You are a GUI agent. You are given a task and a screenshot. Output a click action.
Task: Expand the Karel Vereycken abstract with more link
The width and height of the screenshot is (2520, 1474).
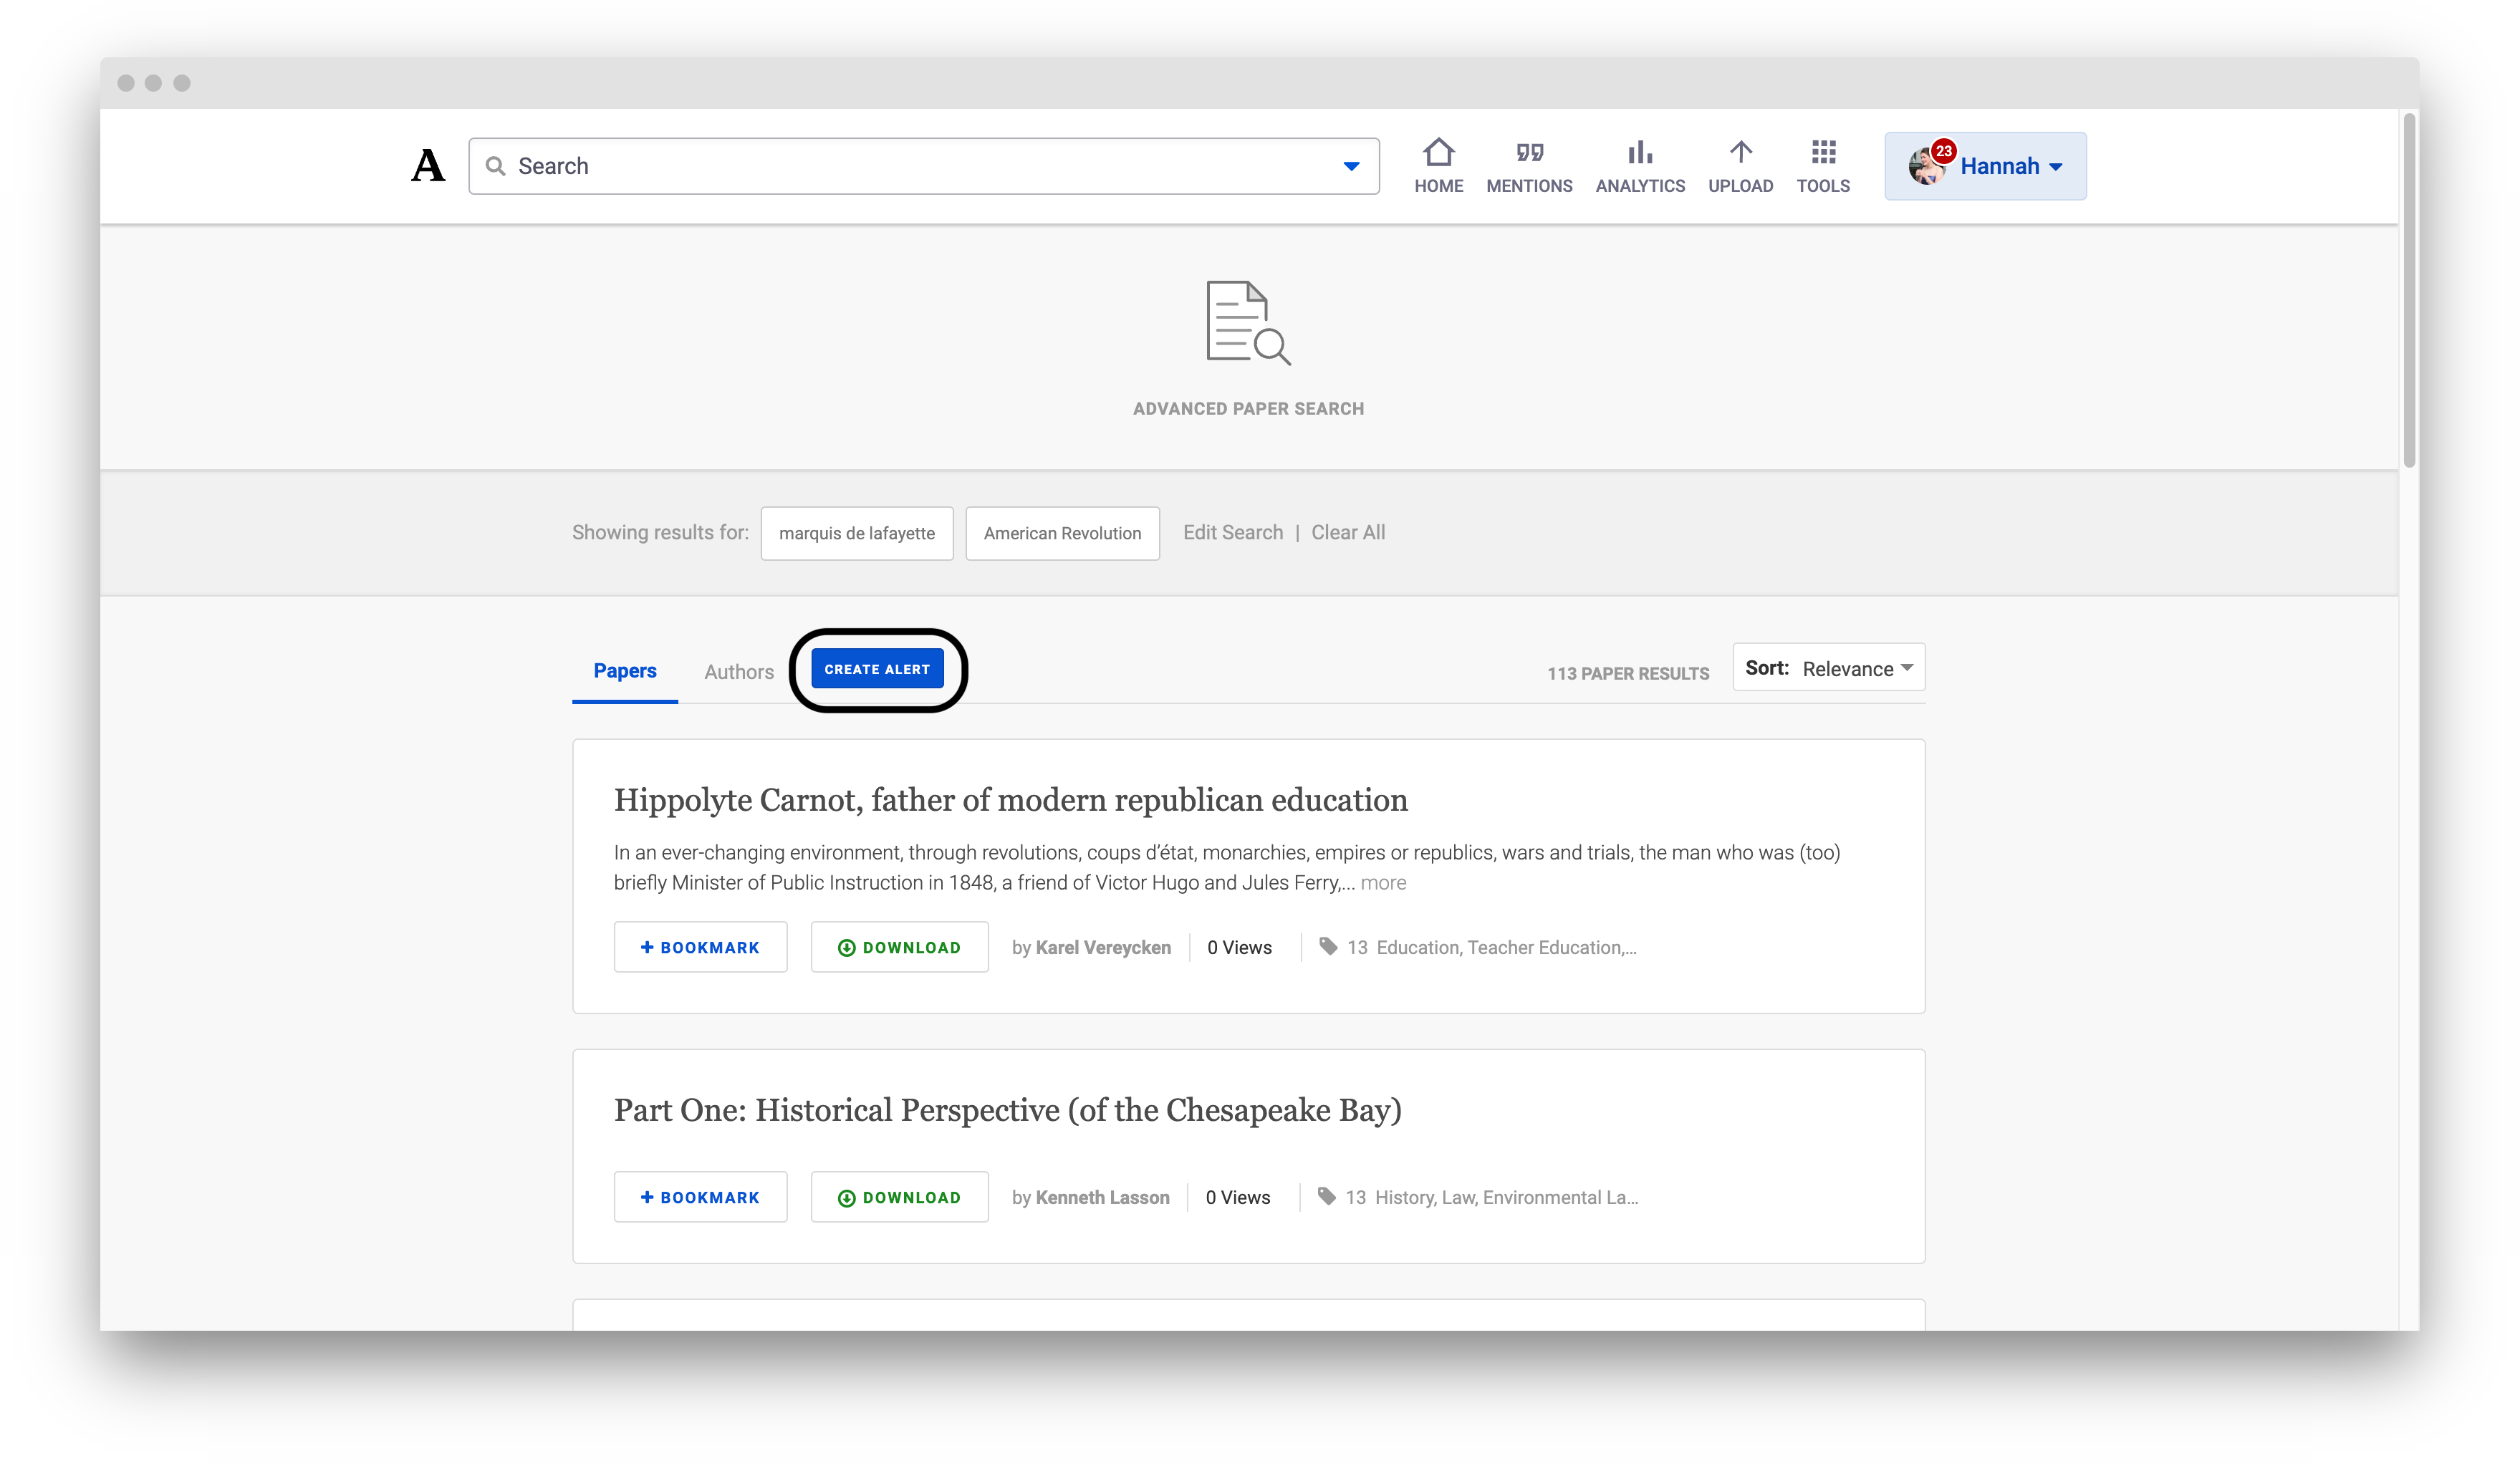point(1383,882)
